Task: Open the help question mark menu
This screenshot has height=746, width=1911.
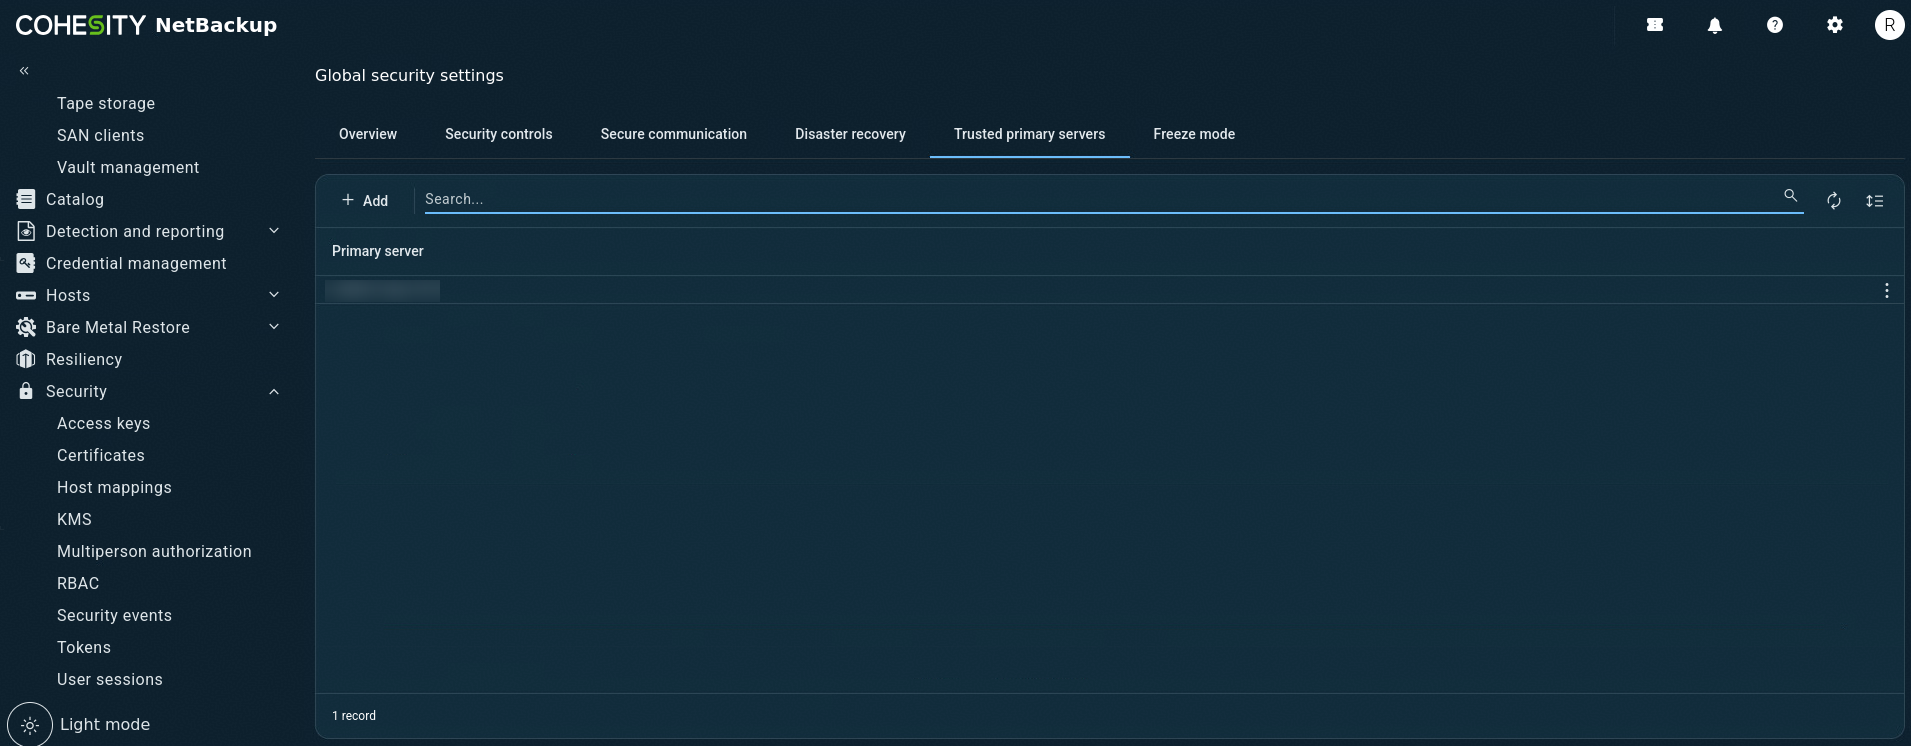Action: tap(1775, 26)
